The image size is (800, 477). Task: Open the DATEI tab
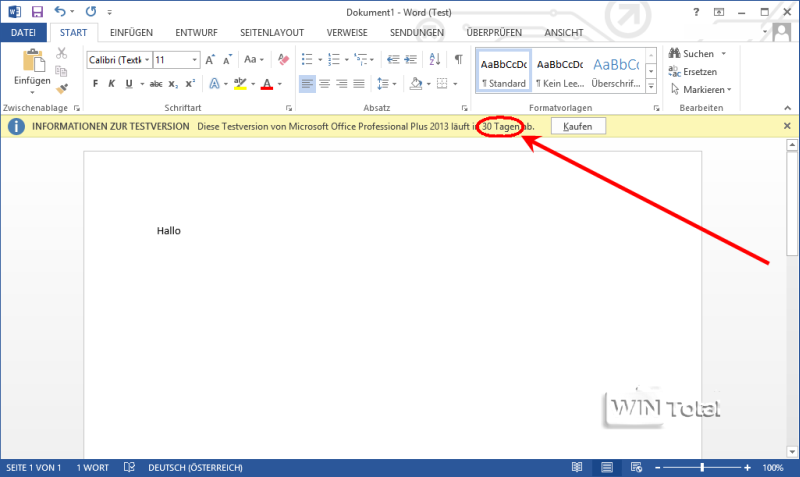[23, 33]
